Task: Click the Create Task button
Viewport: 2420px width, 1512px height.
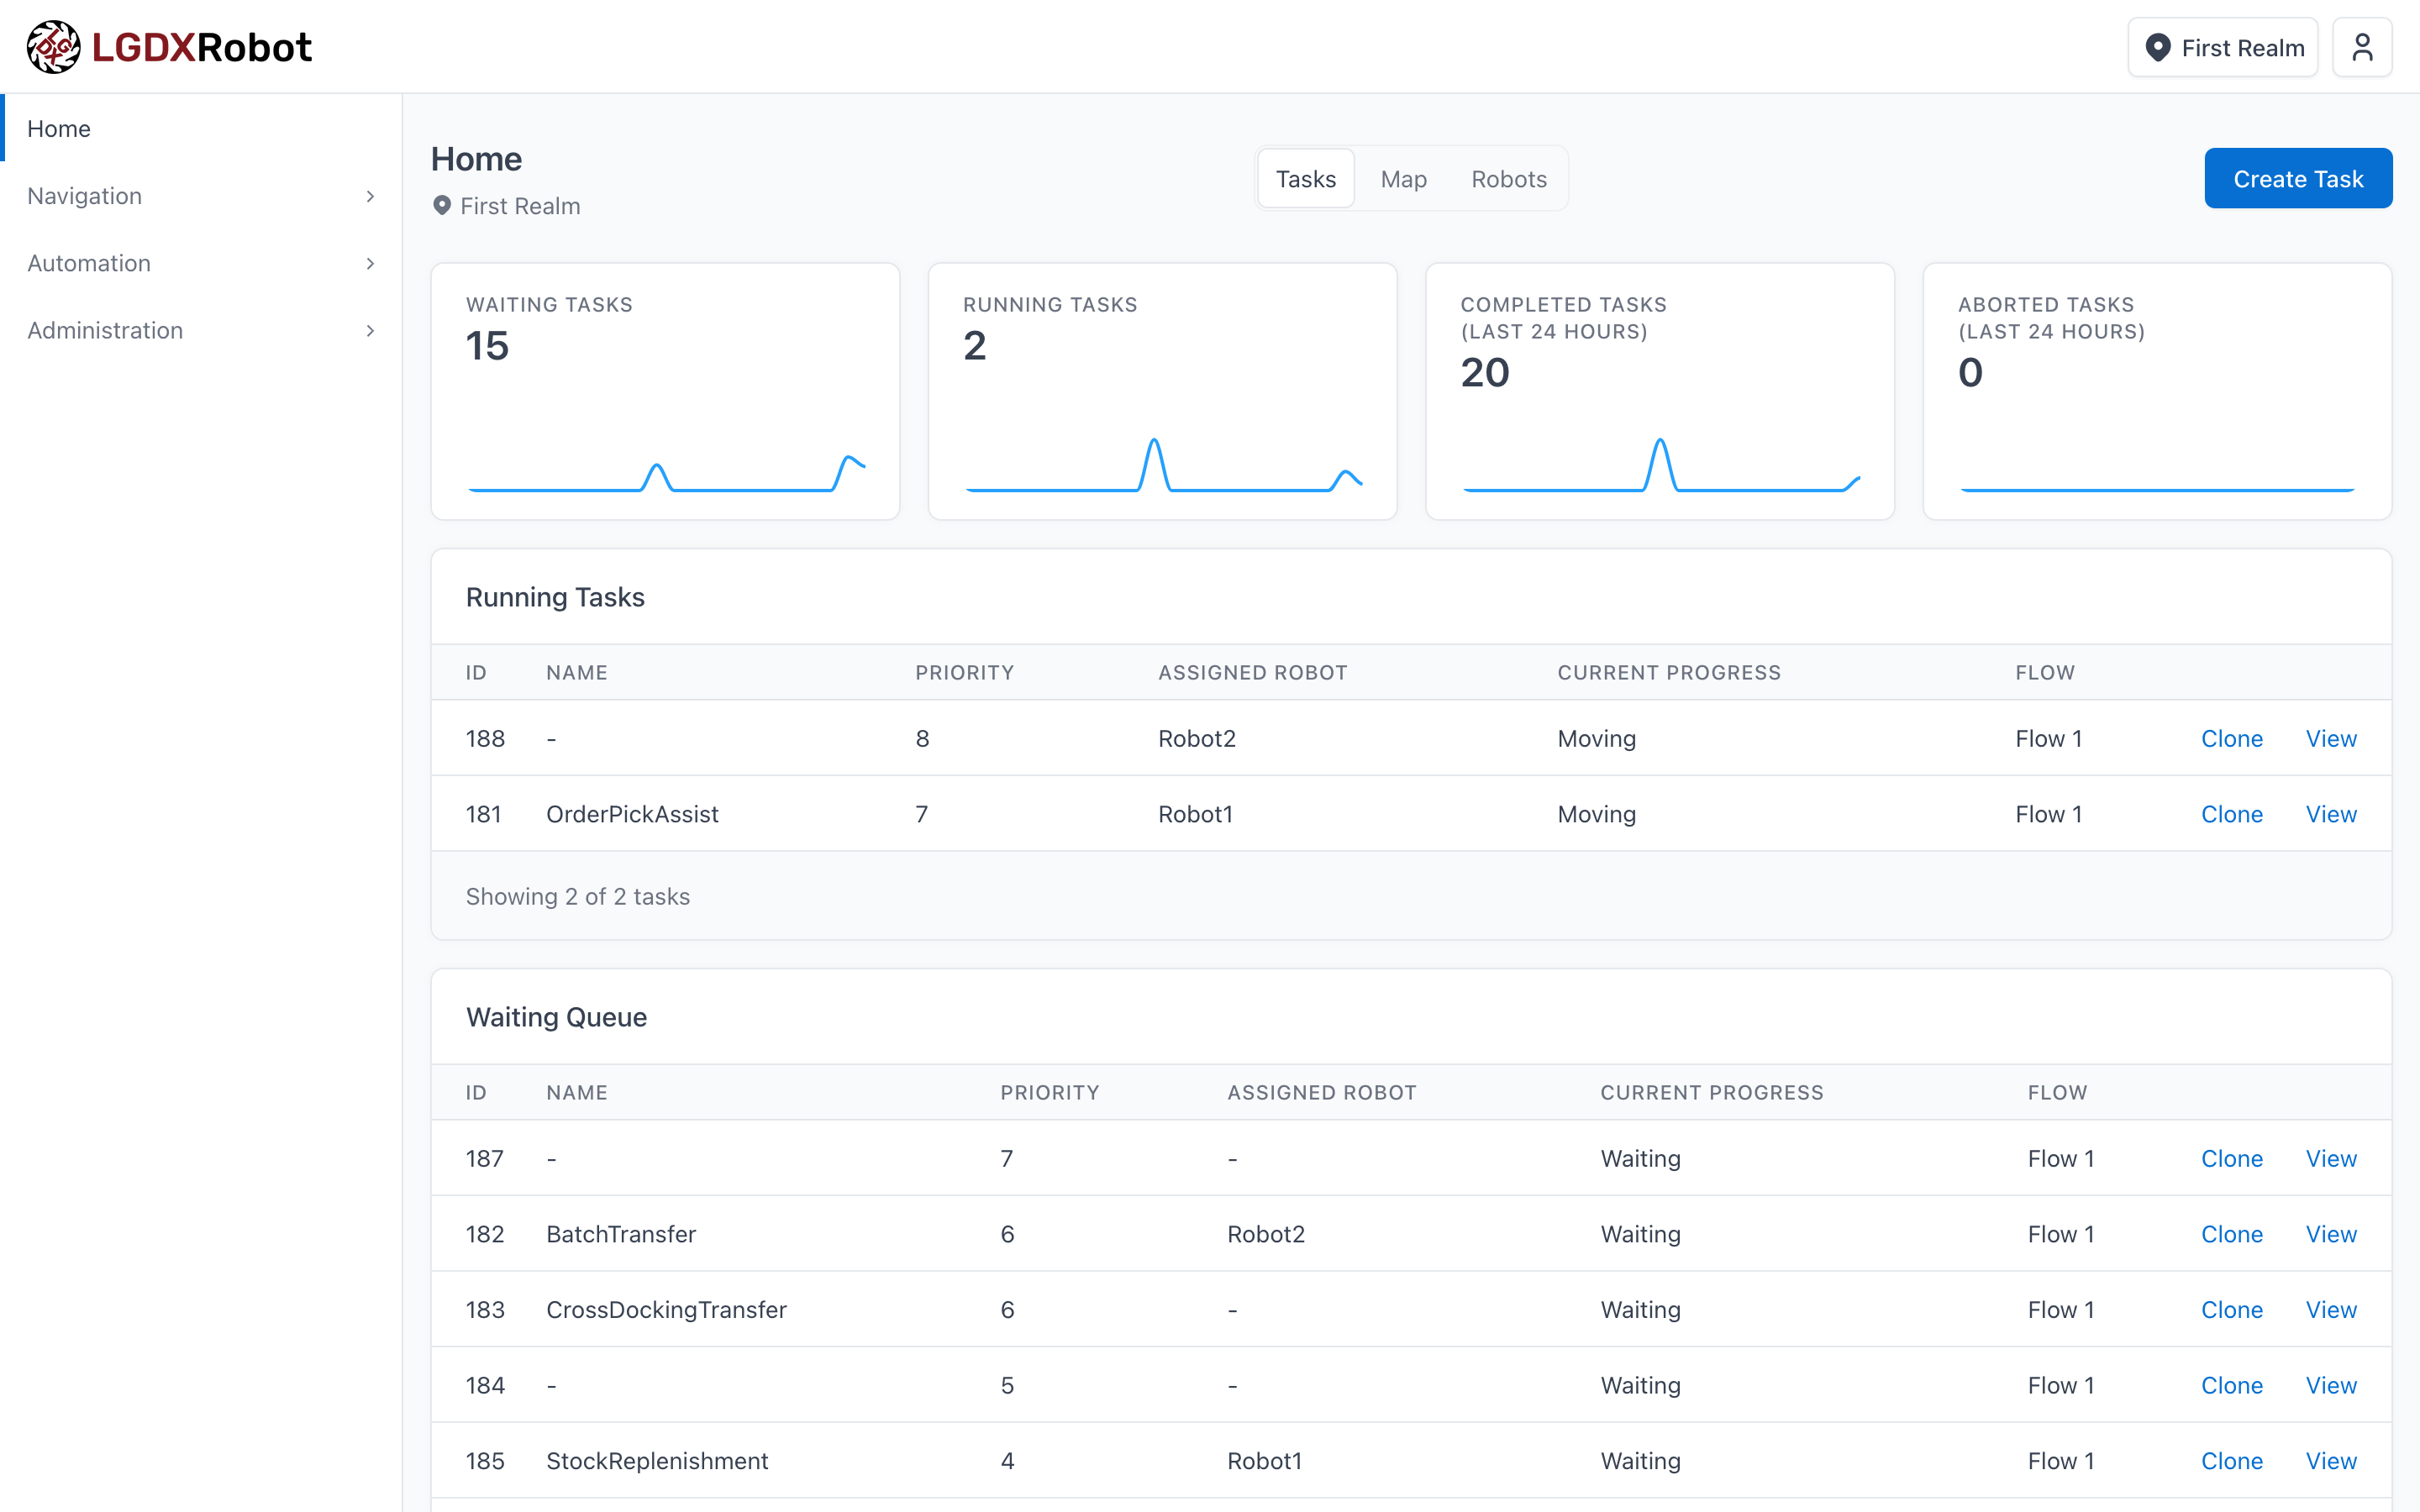Action: [2298, 178]
